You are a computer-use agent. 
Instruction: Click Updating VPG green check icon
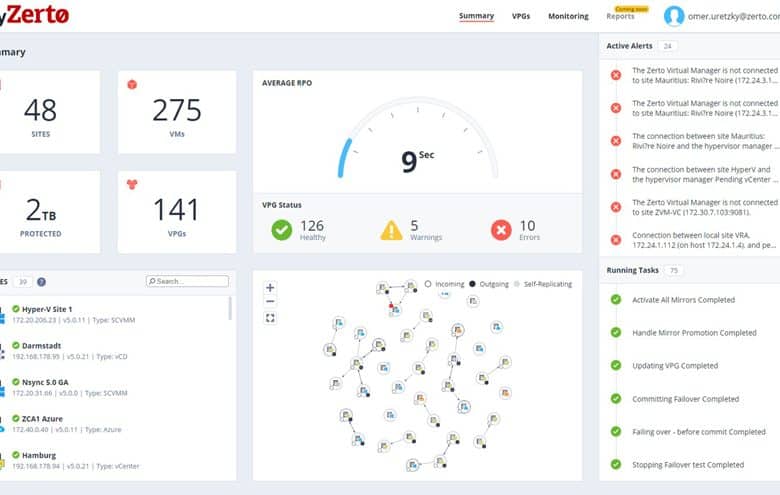coord(616,366)
